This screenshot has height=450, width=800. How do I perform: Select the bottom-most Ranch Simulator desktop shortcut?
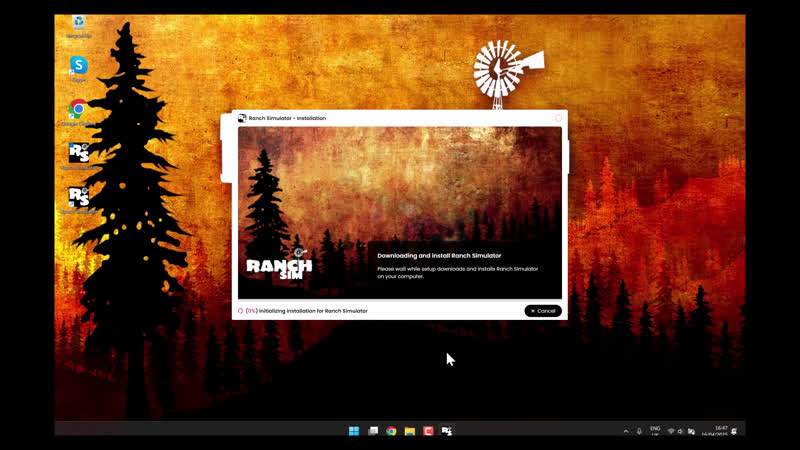point(79,200)
